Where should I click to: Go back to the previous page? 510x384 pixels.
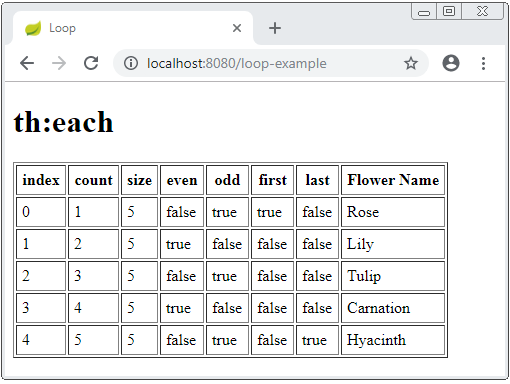[x=27, y=63]
